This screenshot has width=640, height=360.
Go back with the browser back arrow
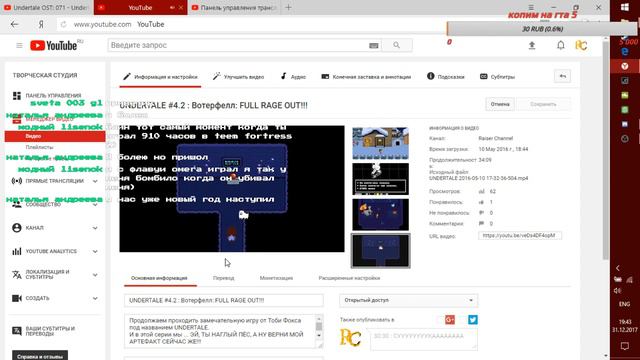tap(15, 24)
